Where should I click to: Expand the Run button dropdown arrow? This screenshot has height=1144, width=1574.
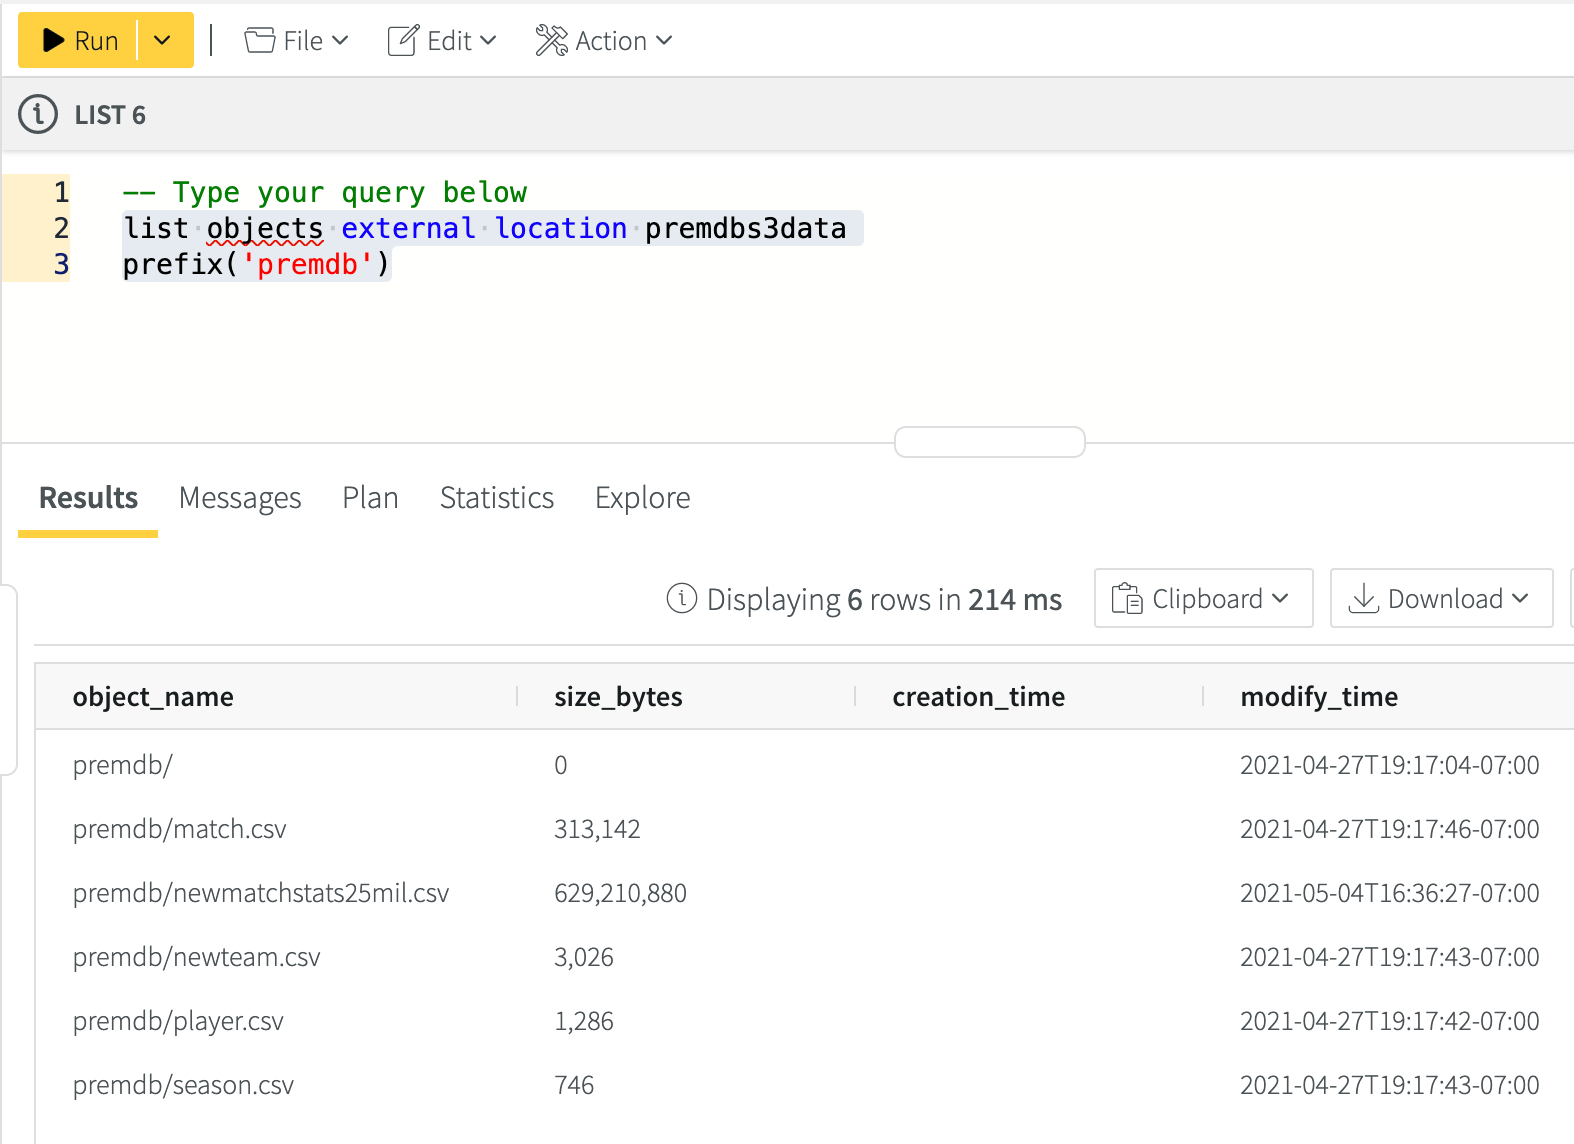pyautogui.click(x=163, y=41)
